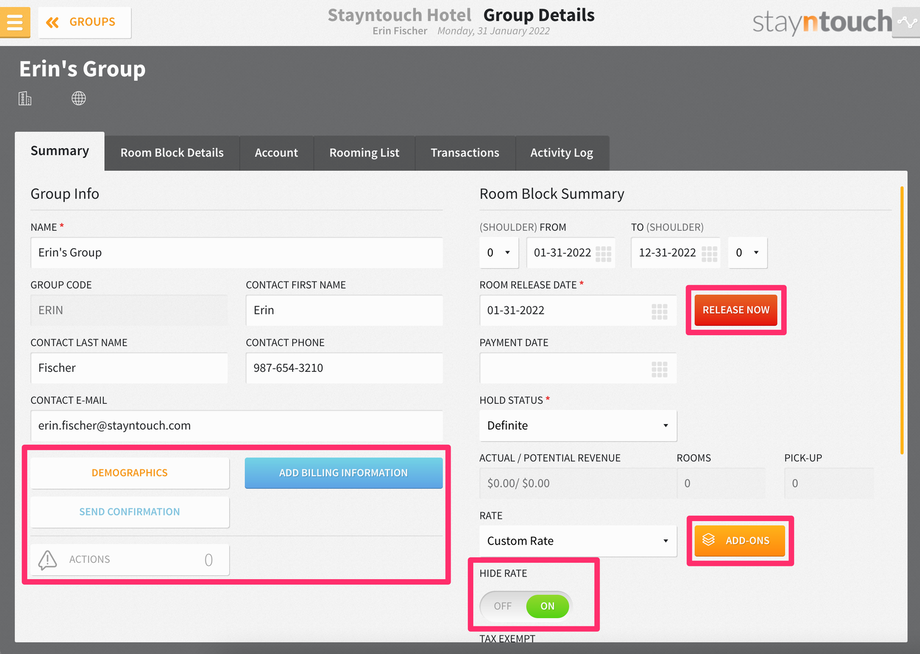This screenshot has width=920, height=654.
Task: Click the Rooms value field
Action: (x=721, y=483)
